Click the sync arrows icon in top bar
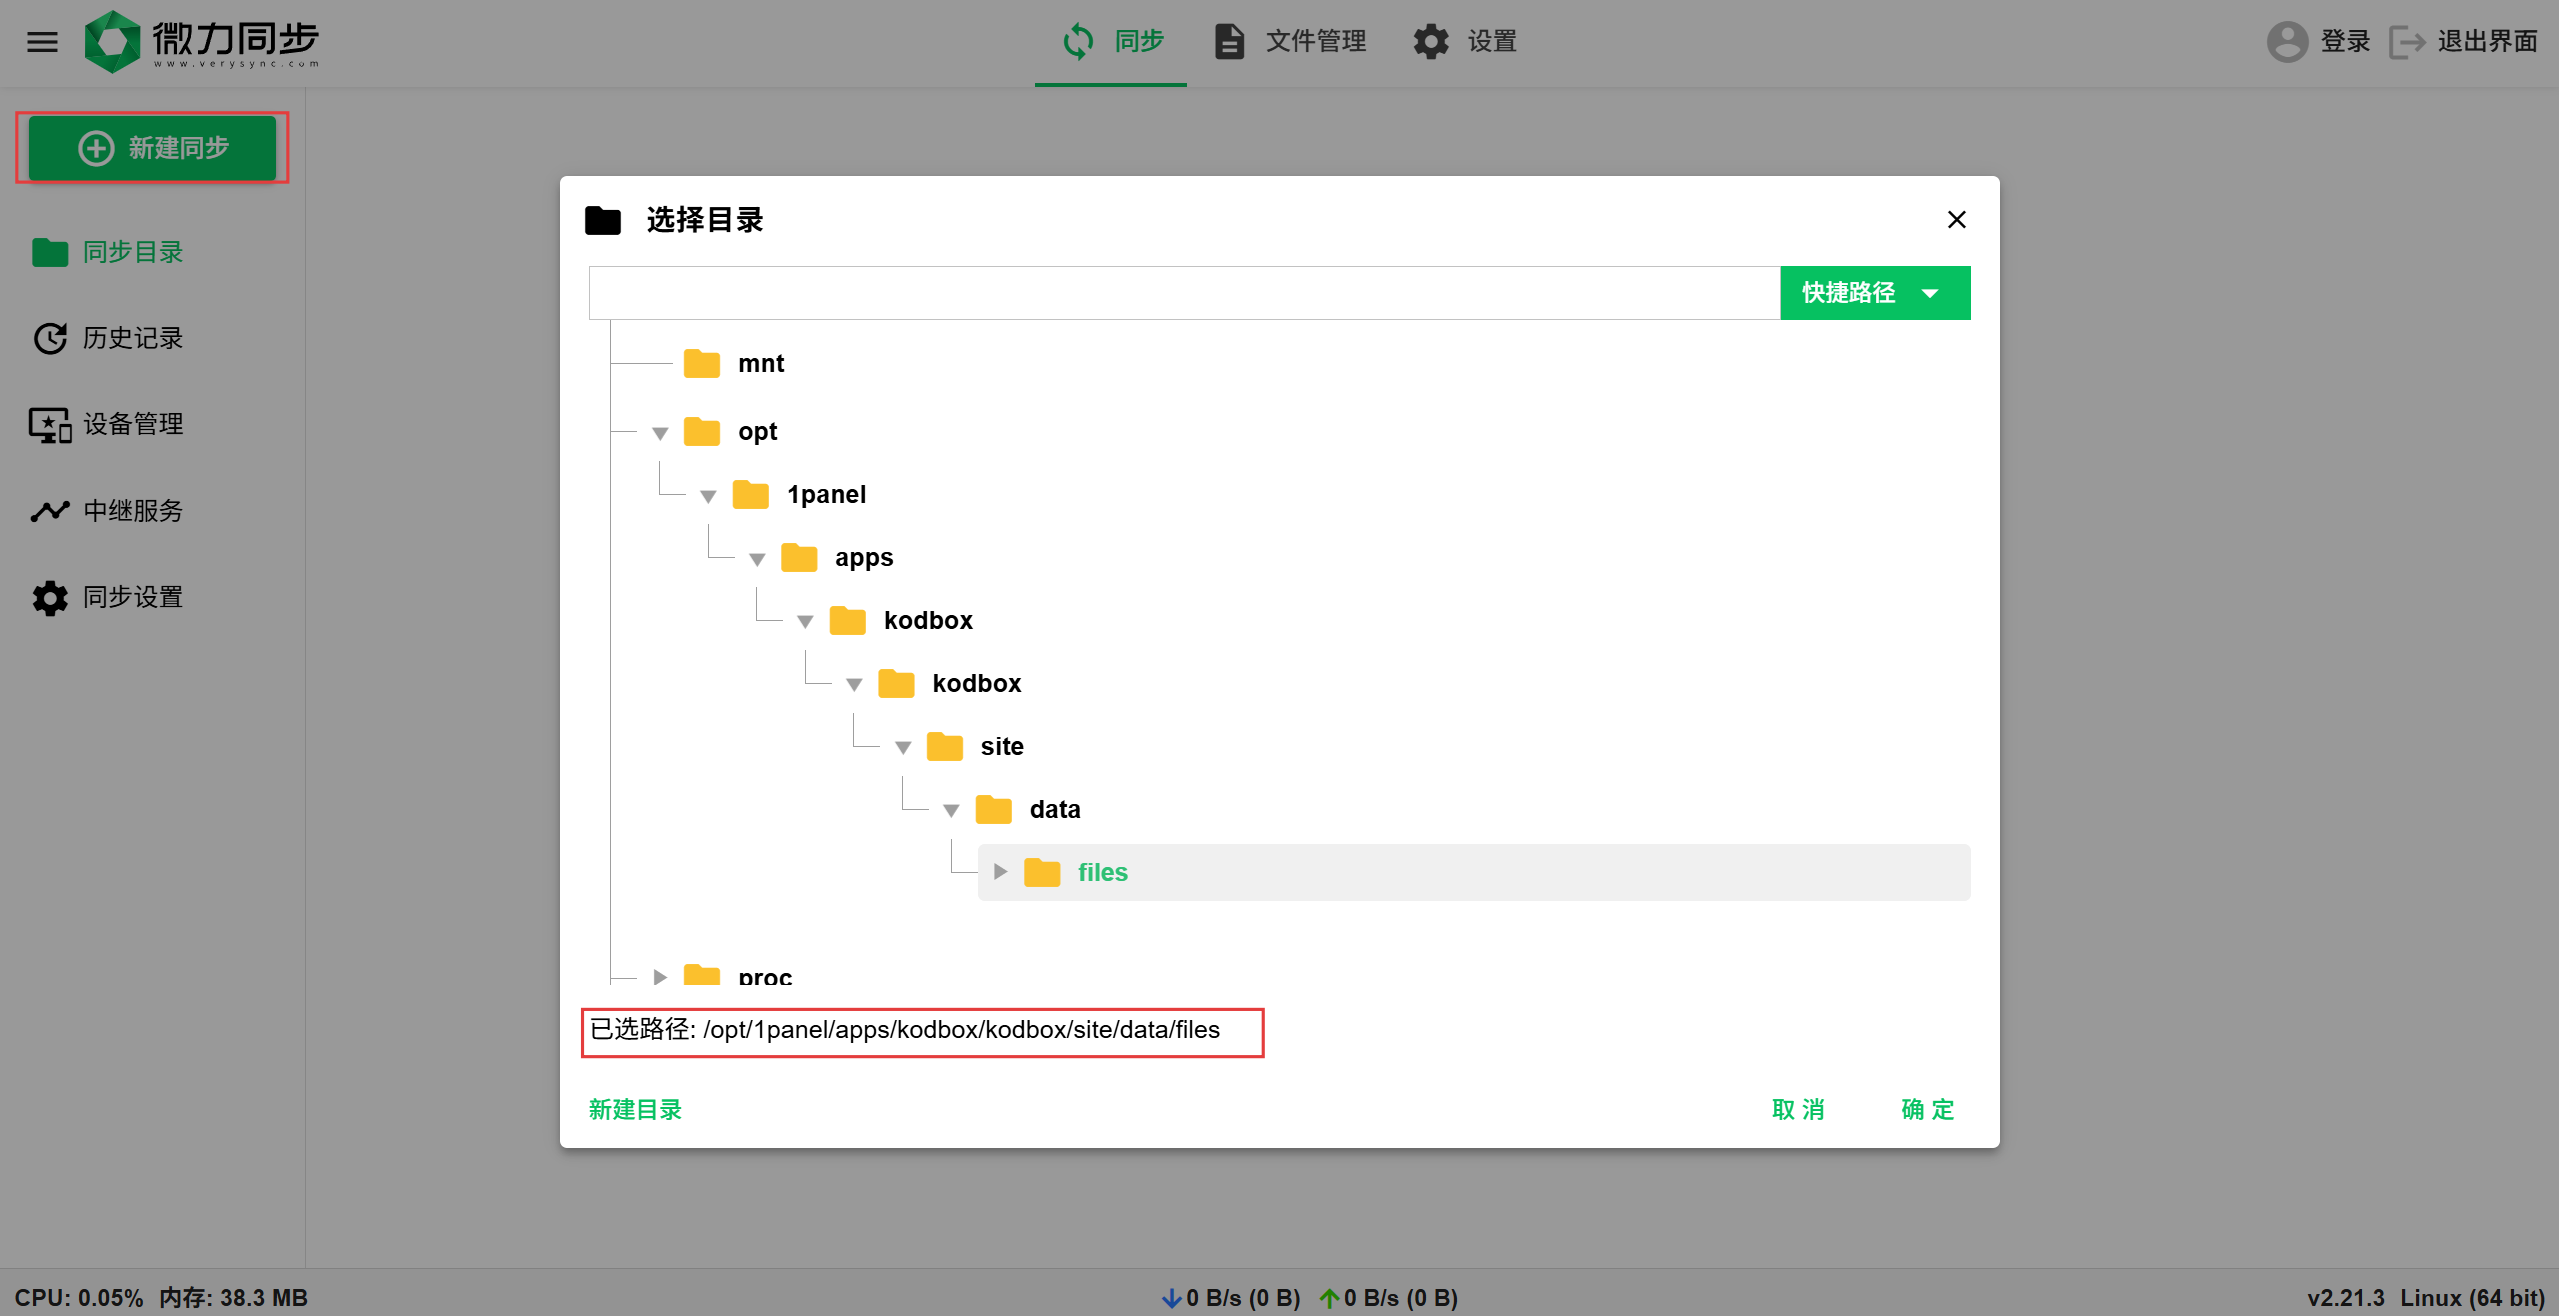This screenshot has height=1316, width=2559. (x=1078, y=41)
